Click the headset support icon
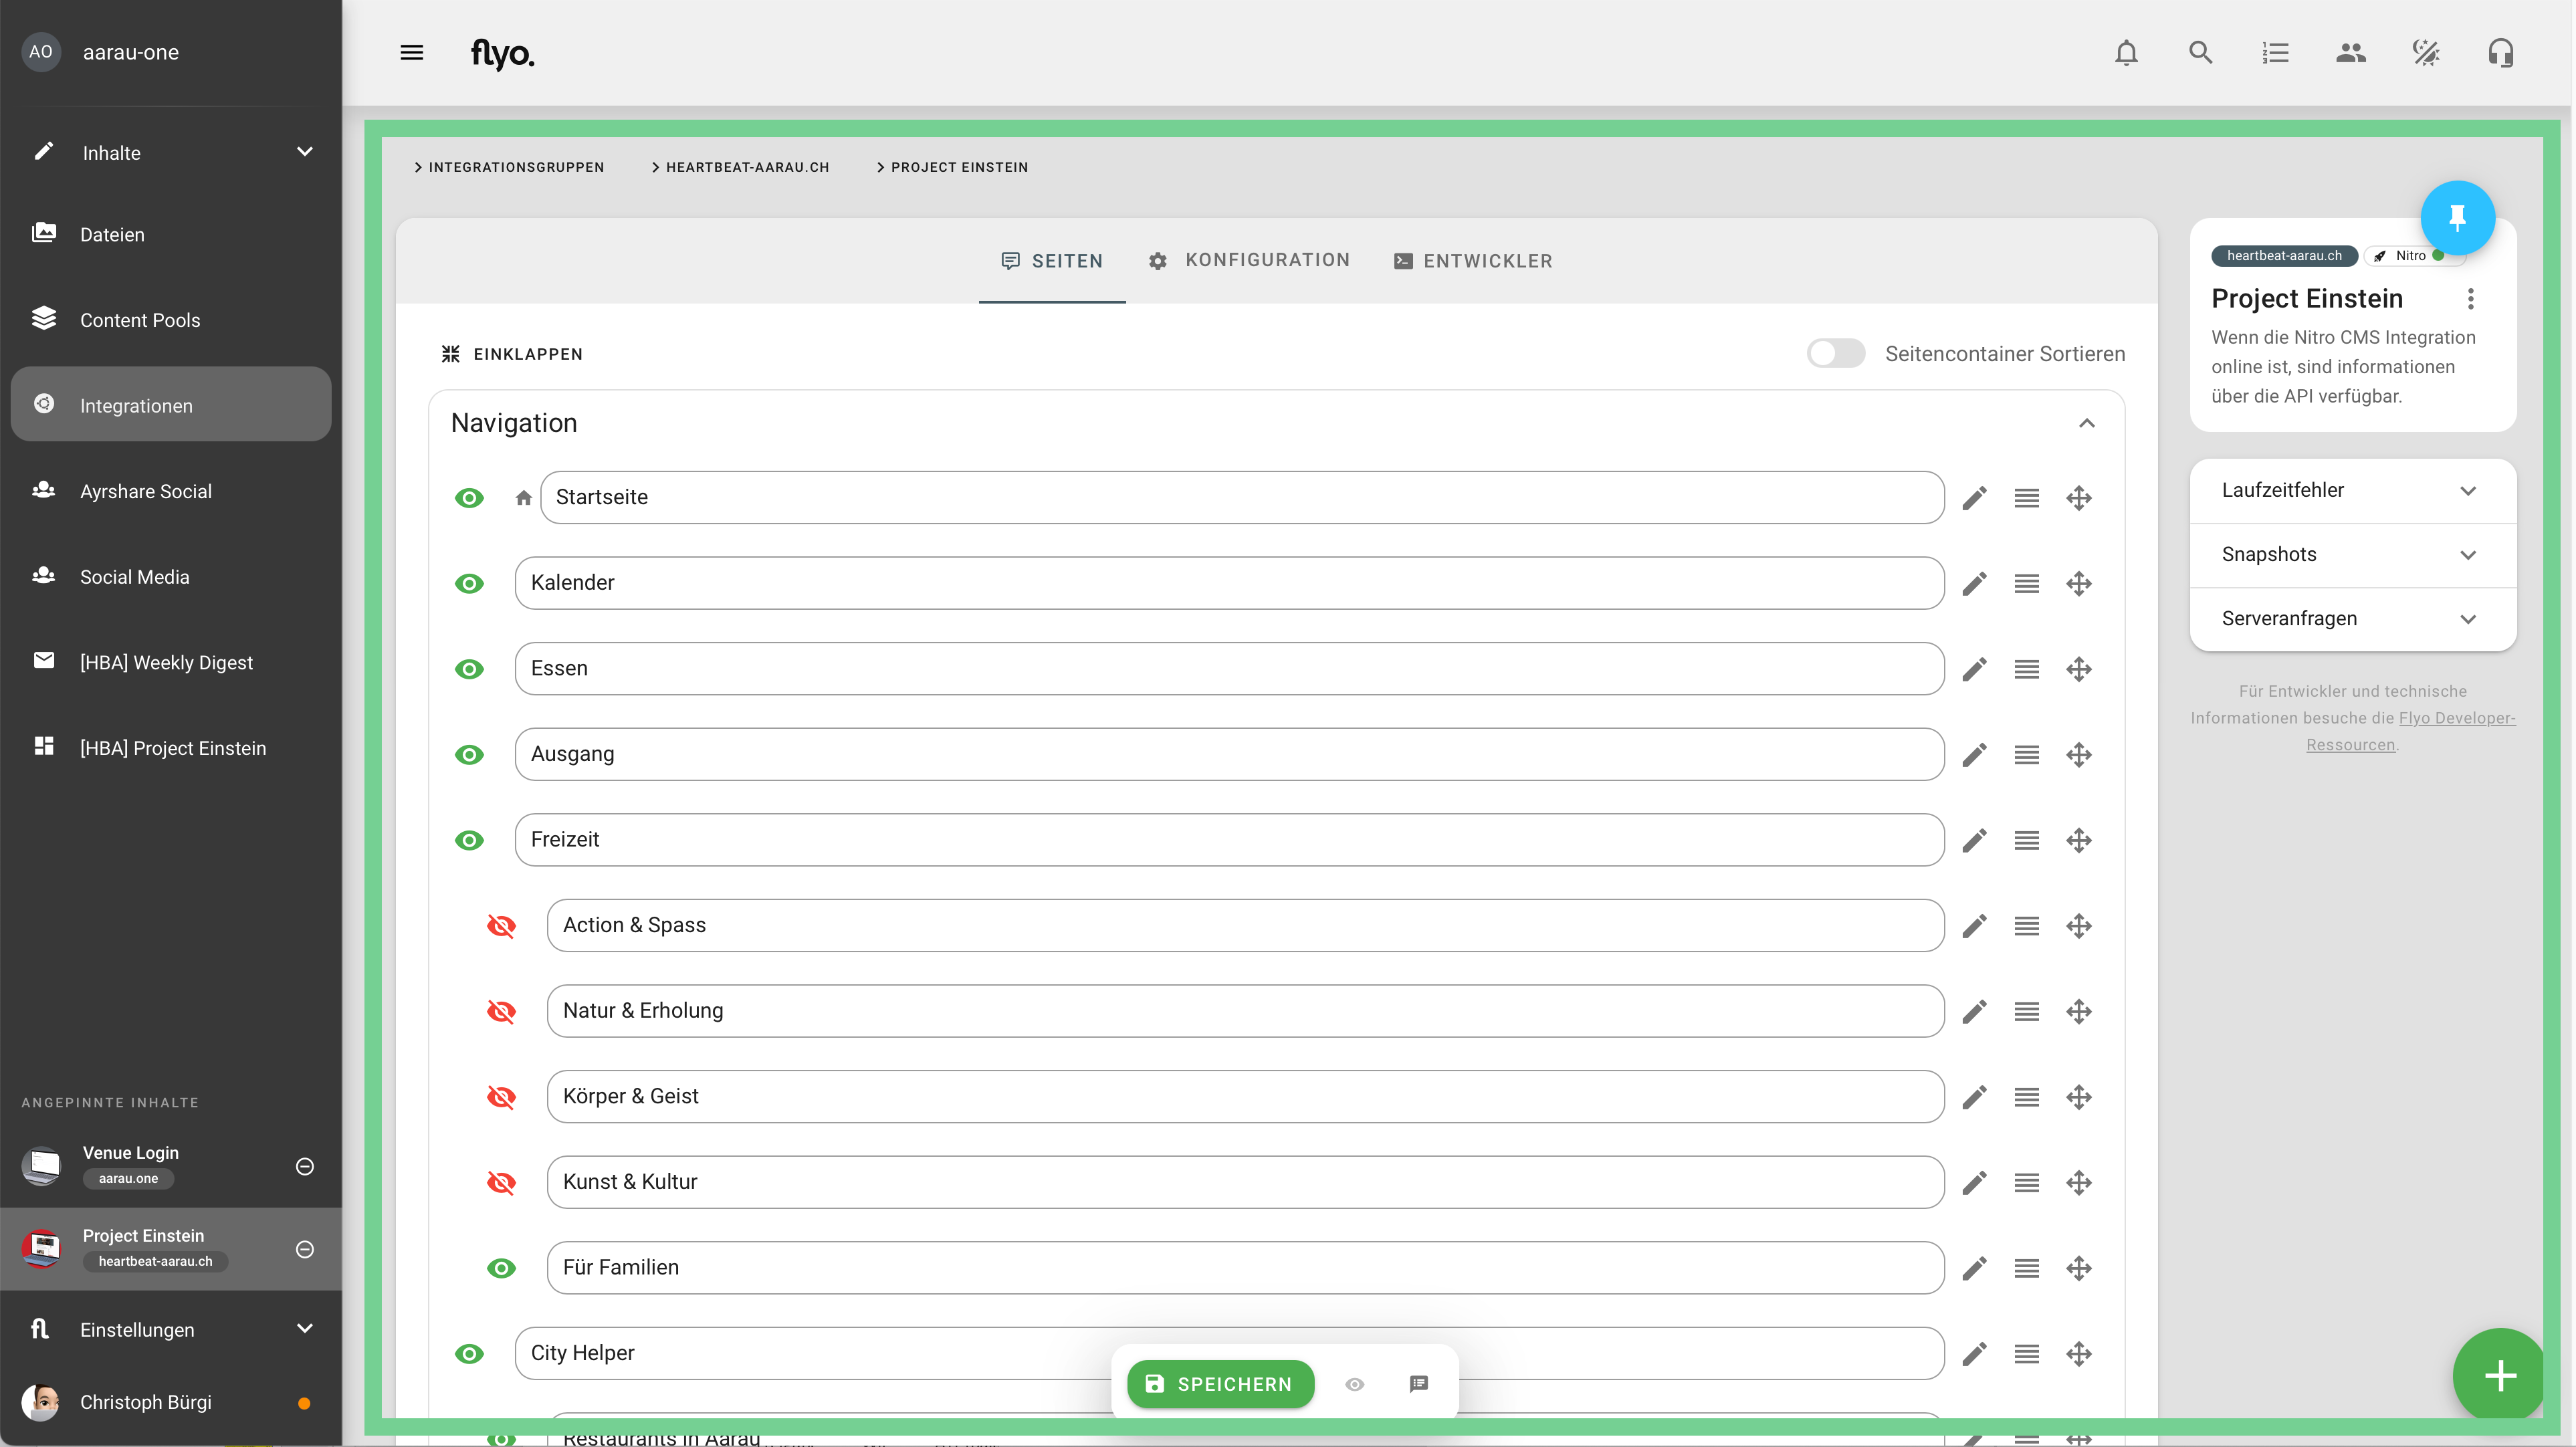 2500,52
